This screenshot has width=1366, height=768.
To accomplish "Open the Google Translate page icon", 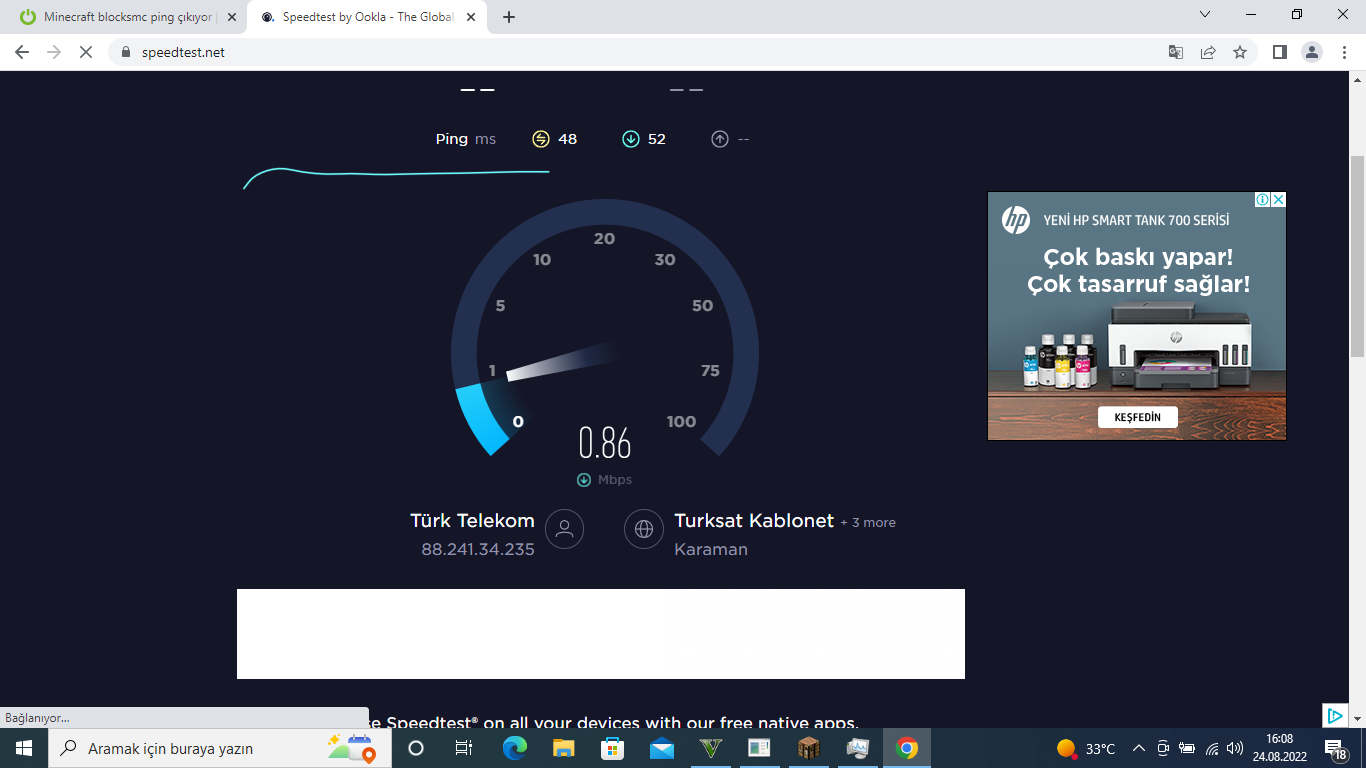I will (1176, 52).
